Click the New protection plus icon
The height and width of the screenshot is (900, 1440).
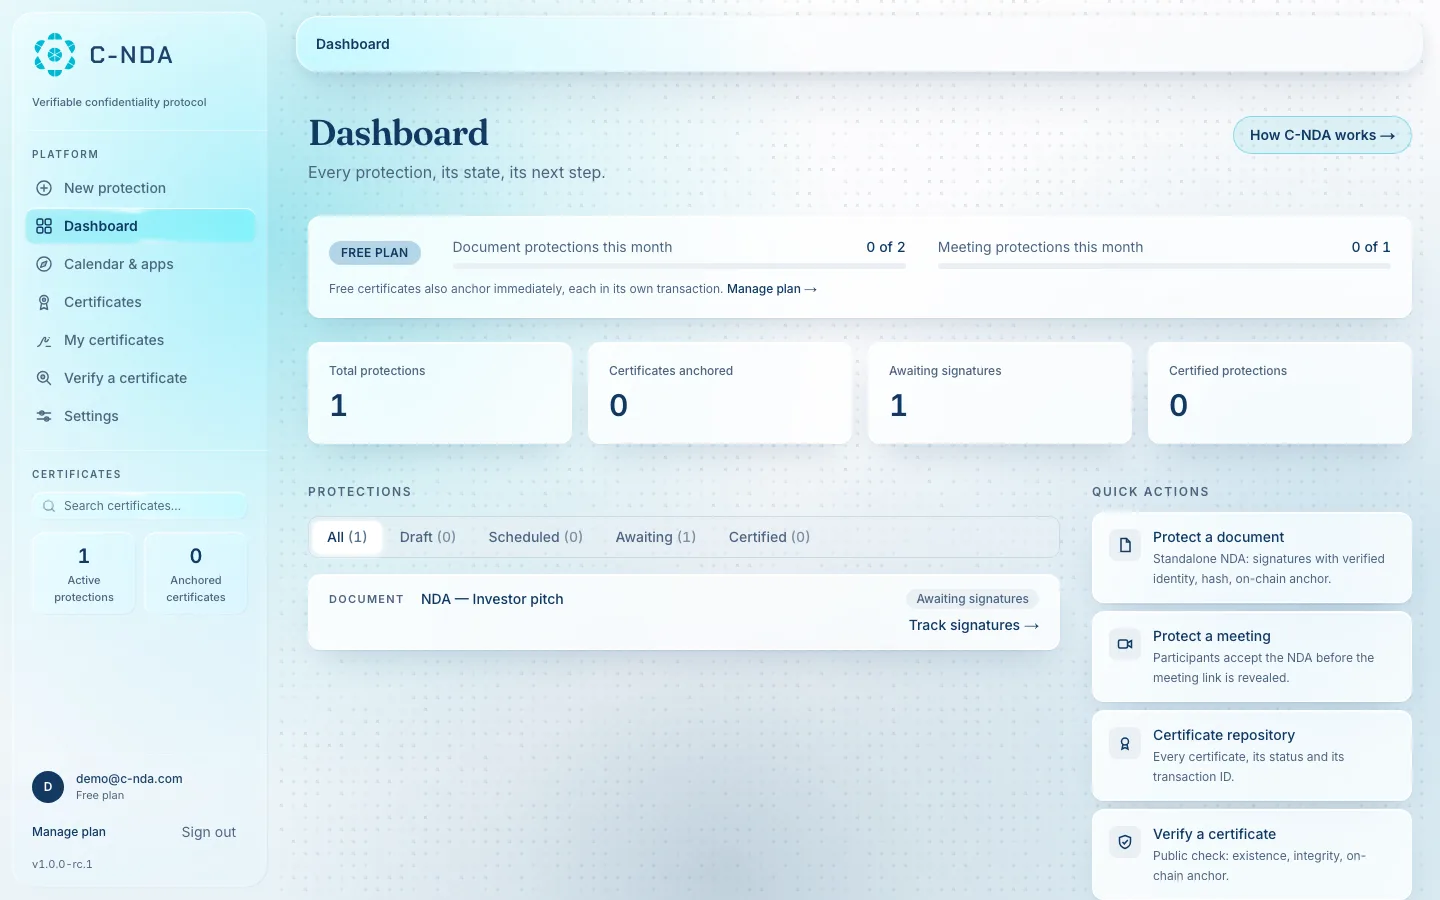coord(44,188)
